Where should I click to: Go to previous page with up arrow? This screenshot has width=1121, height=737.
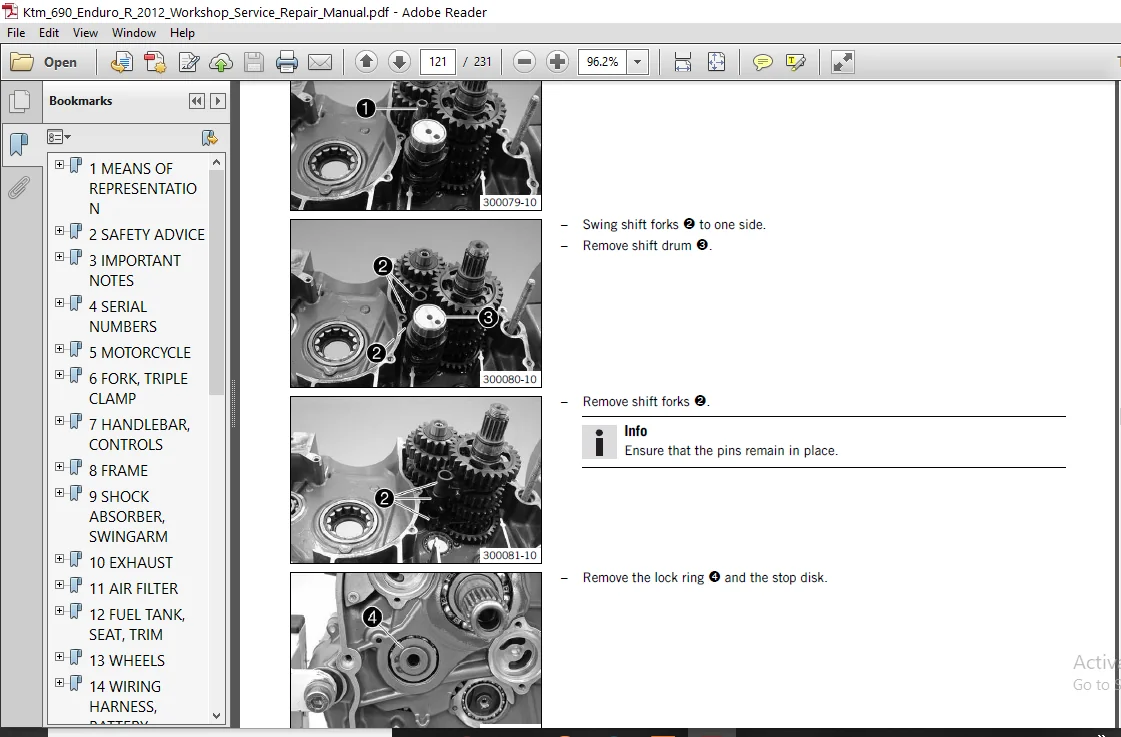[366, 62]
